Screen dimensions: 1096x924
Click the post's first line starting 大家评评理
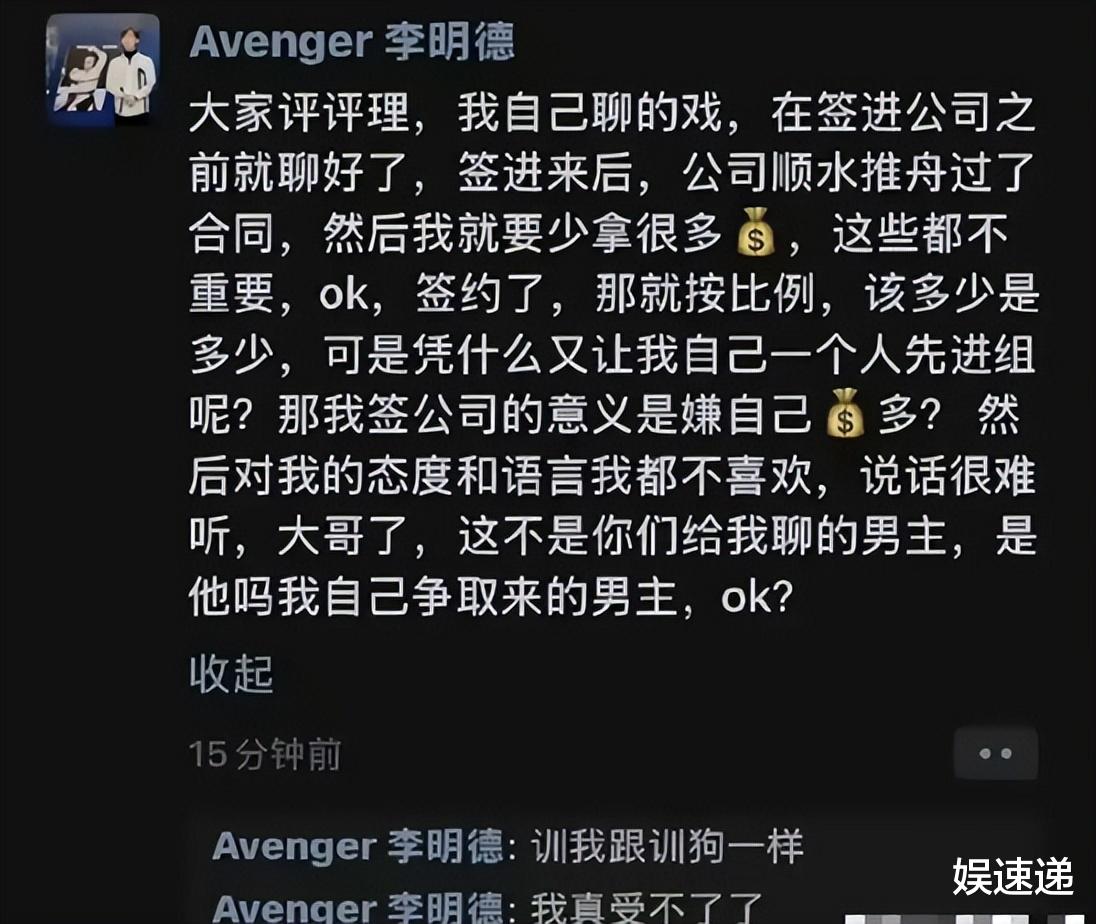pyautogui.click(x=612, y=113)
